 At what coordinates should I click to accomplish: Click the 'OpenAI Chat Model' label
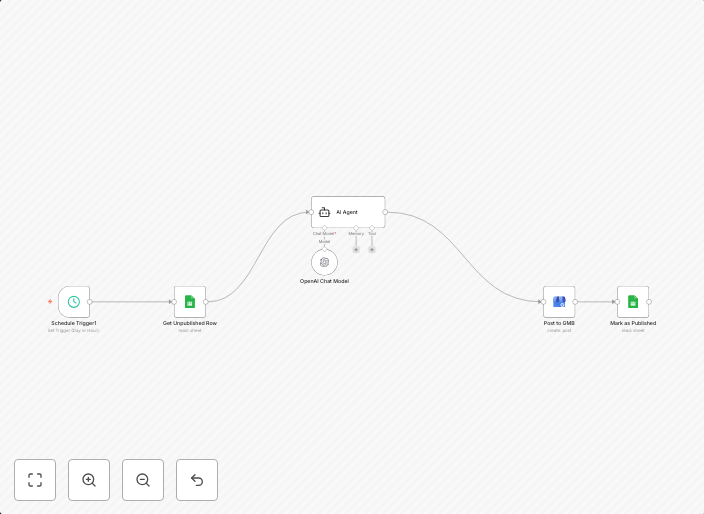[324, 281]
